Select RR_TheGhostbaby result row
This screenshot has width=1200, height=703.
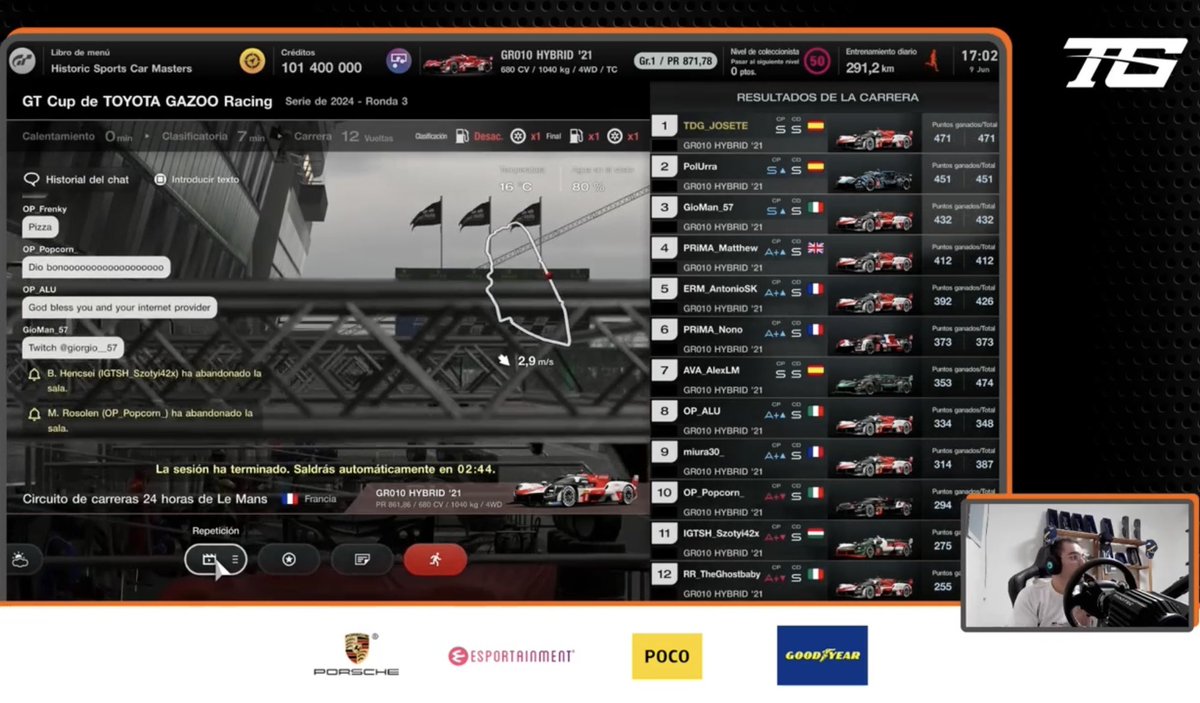825,580
